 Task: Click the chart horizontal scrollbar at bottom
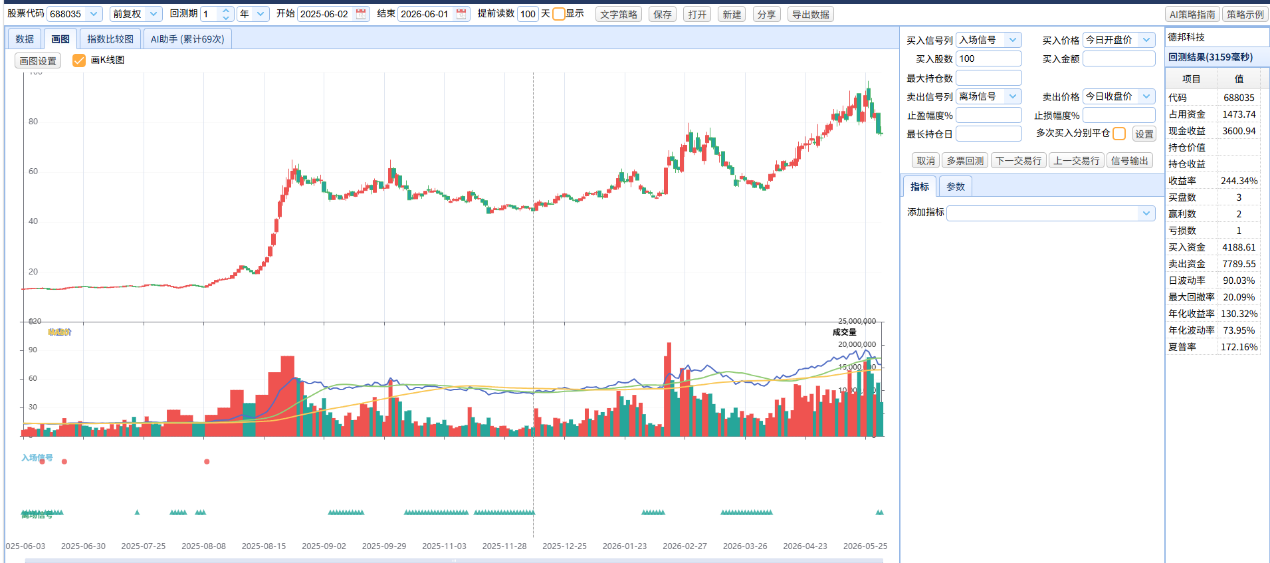point(453,559)
